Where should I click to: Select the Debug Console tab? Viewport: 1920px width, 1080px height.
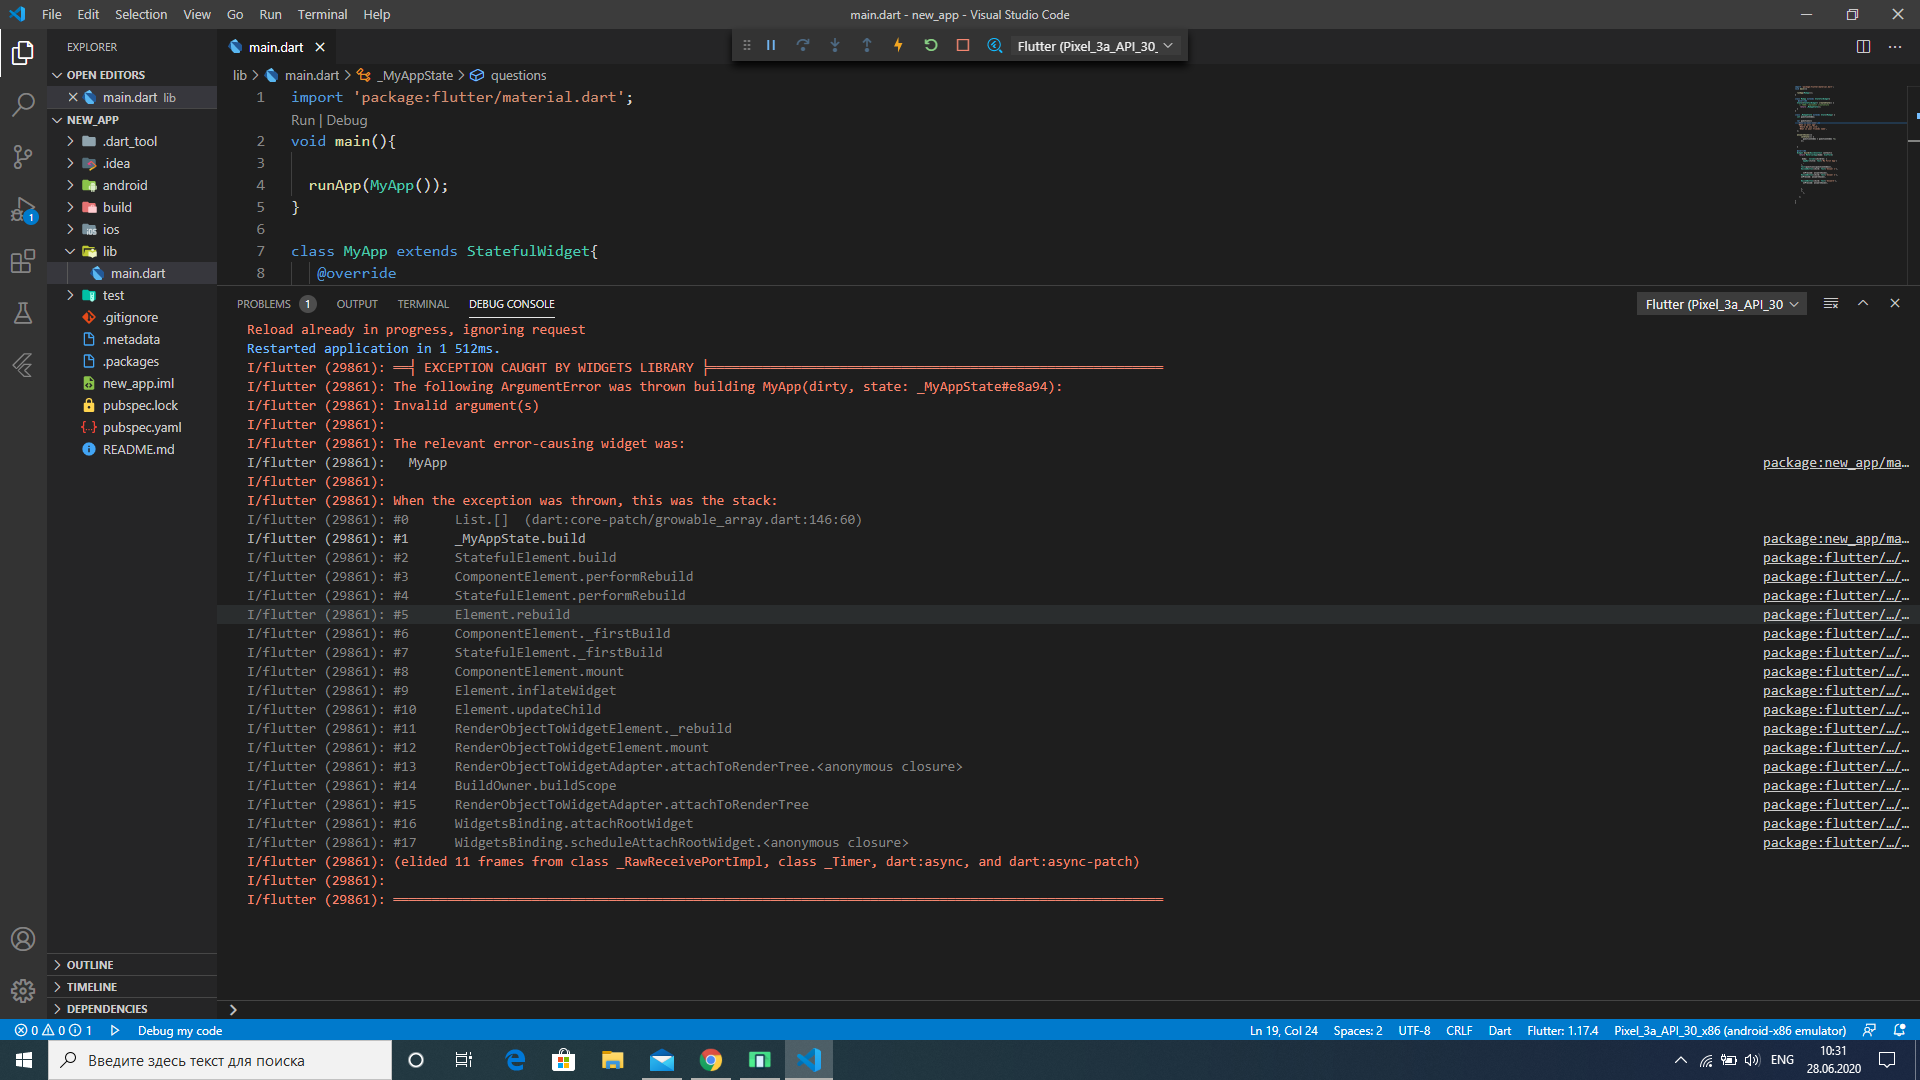[511, 304]
